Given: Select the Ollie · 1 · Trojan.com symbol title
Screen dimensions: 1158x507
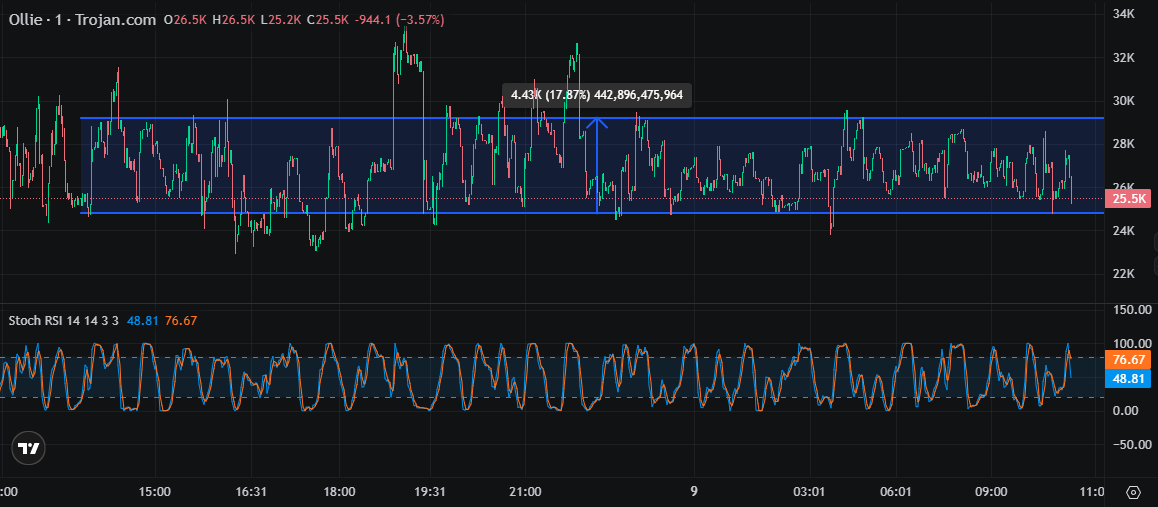Looking at the screenshot, I should [83, 20].
